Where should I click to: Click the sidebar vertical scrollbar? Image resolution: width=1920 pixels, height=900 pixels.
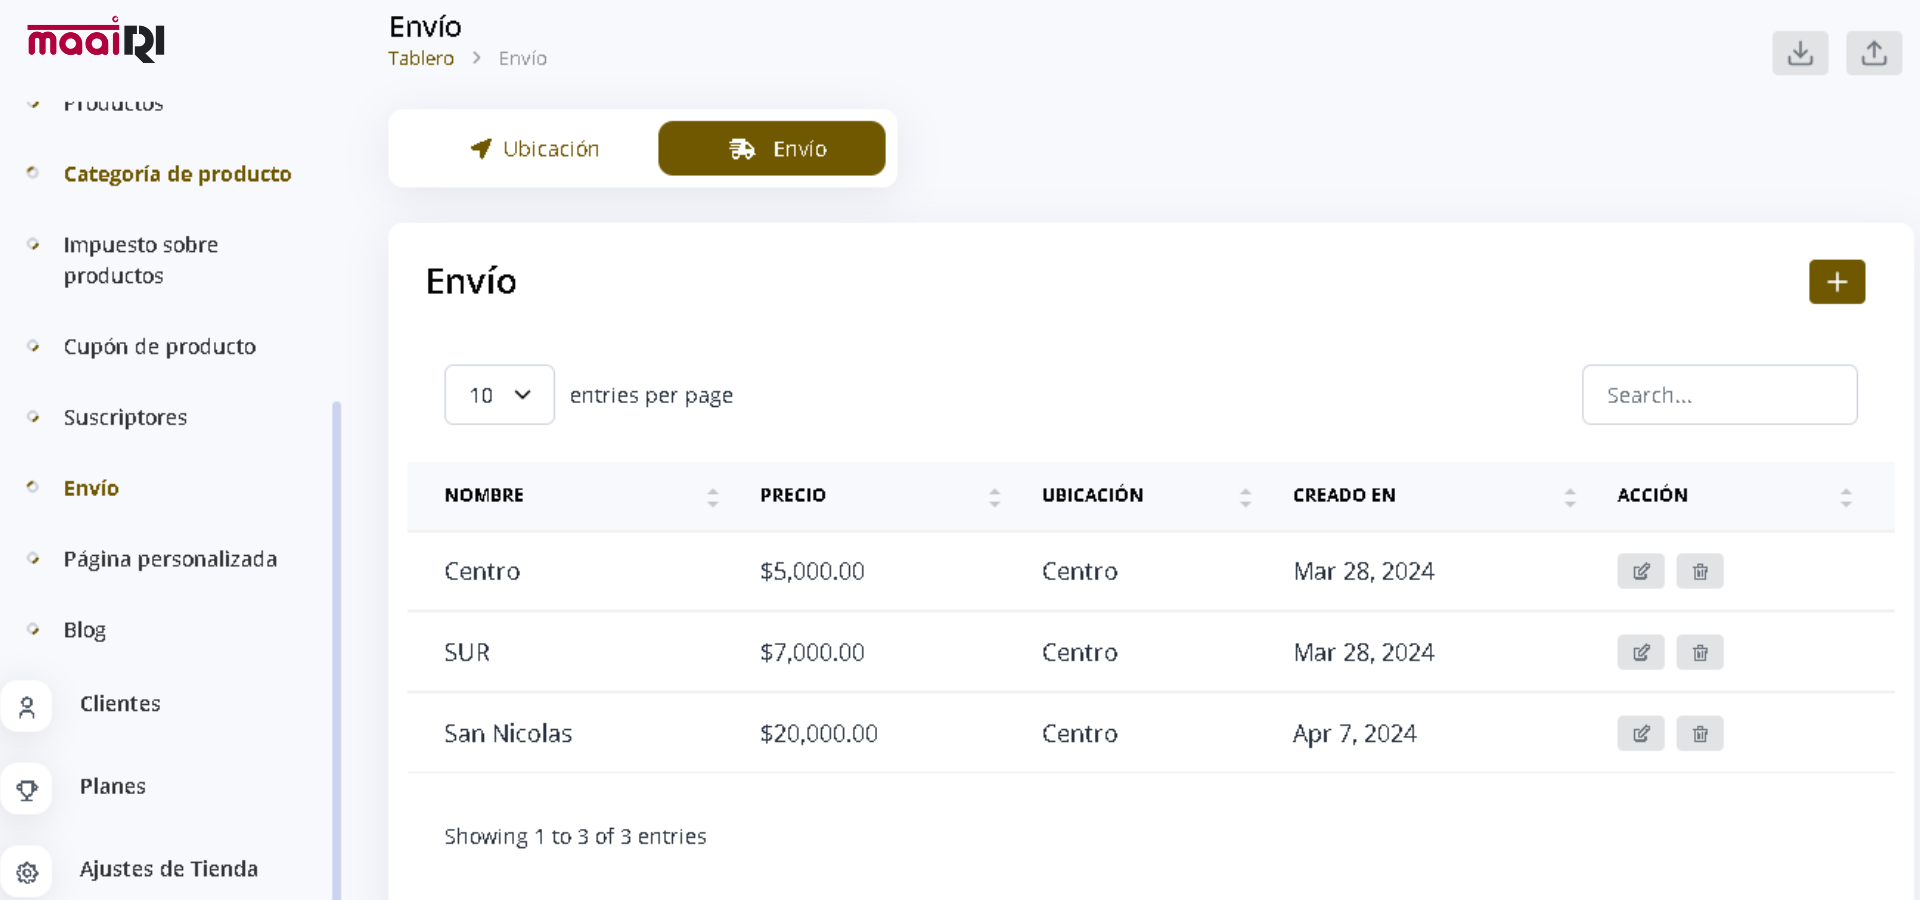coord(337,650)
